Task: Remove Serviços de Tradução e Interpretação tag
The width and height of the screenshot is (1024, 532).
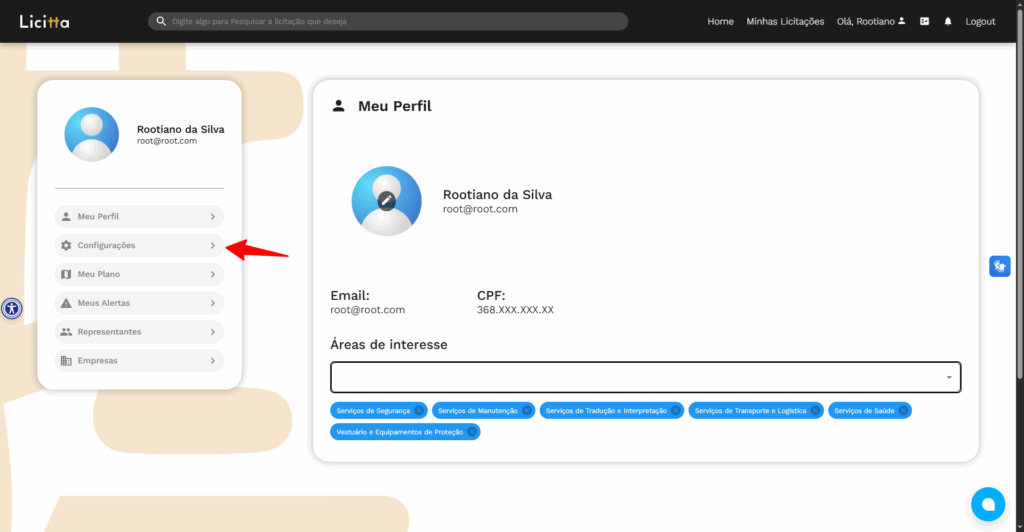Action: click(x=676, y=411)
